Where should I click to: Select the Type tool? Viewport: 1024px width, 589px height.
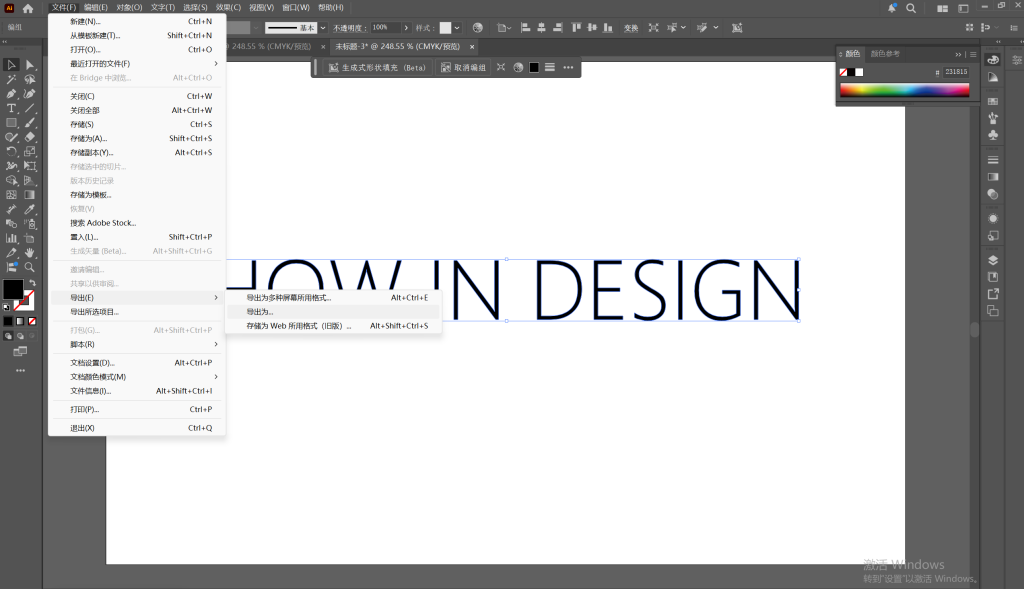click(x=11, y=108)
